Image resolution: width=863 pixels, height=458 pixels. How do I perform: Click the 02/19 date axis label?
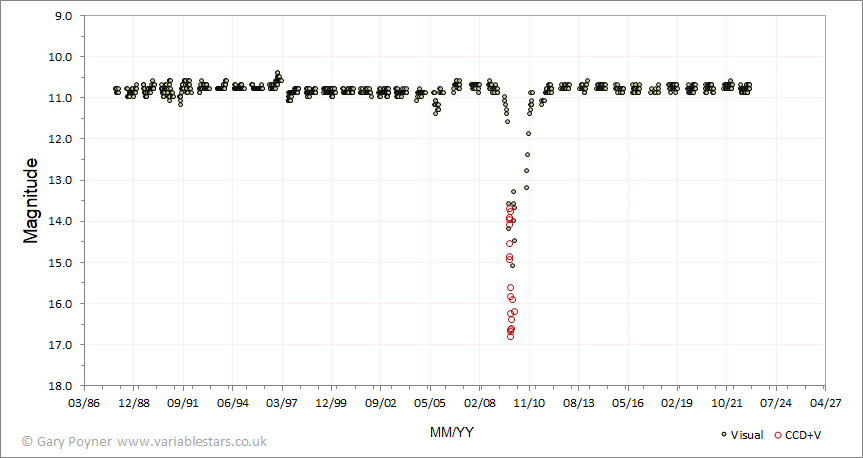(677, 402)
